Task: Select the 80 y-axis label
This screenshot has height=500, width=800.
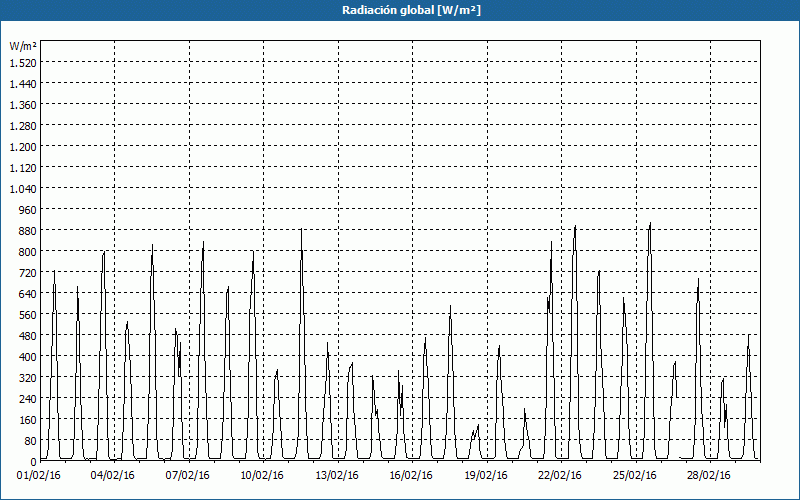Action: (29, 440)
